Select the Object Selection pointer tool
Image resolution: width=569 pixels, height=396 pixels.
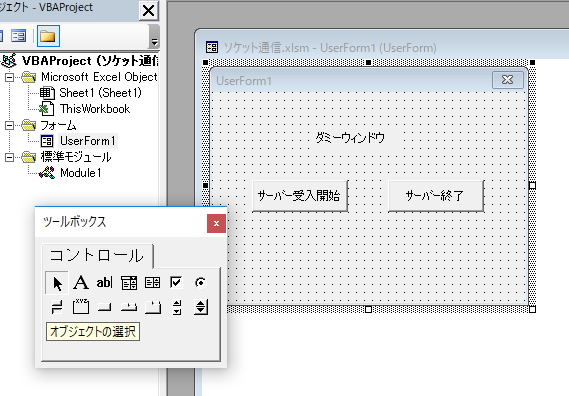(x=57, y=283)
